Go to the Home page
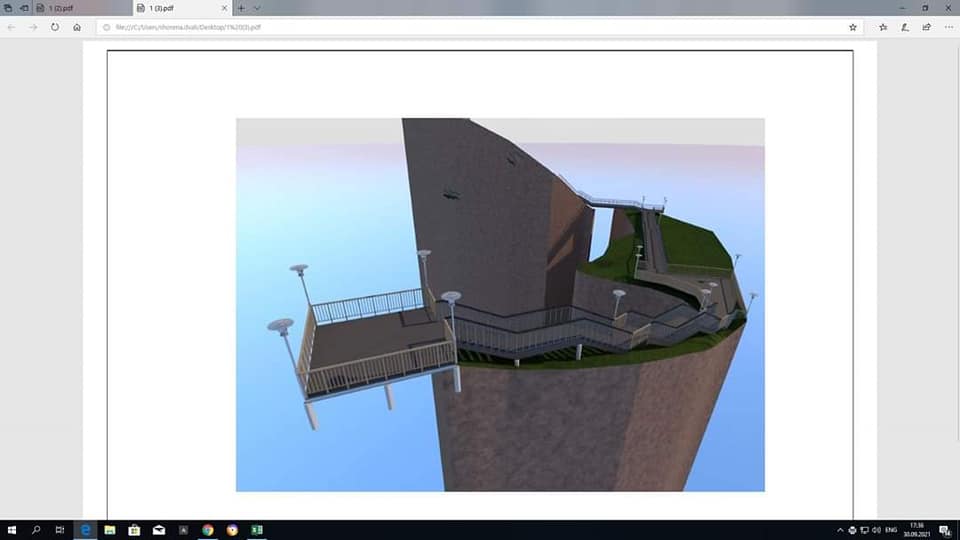960x540 pixels. click(77, 27)
